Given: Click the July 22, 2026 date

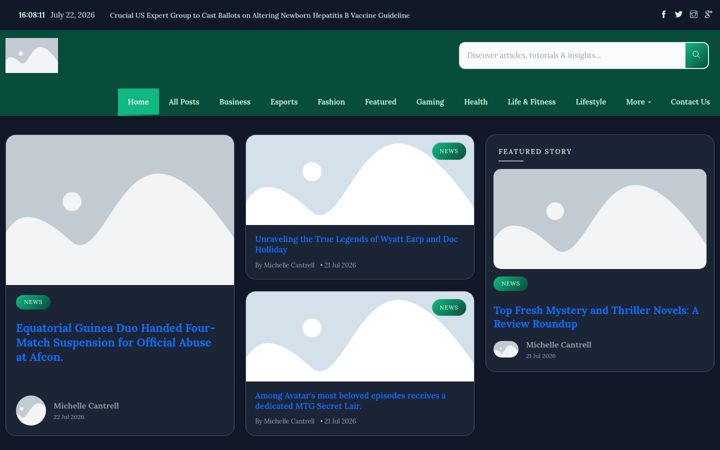Looking at the screenshot, I should tap(73, 15).
